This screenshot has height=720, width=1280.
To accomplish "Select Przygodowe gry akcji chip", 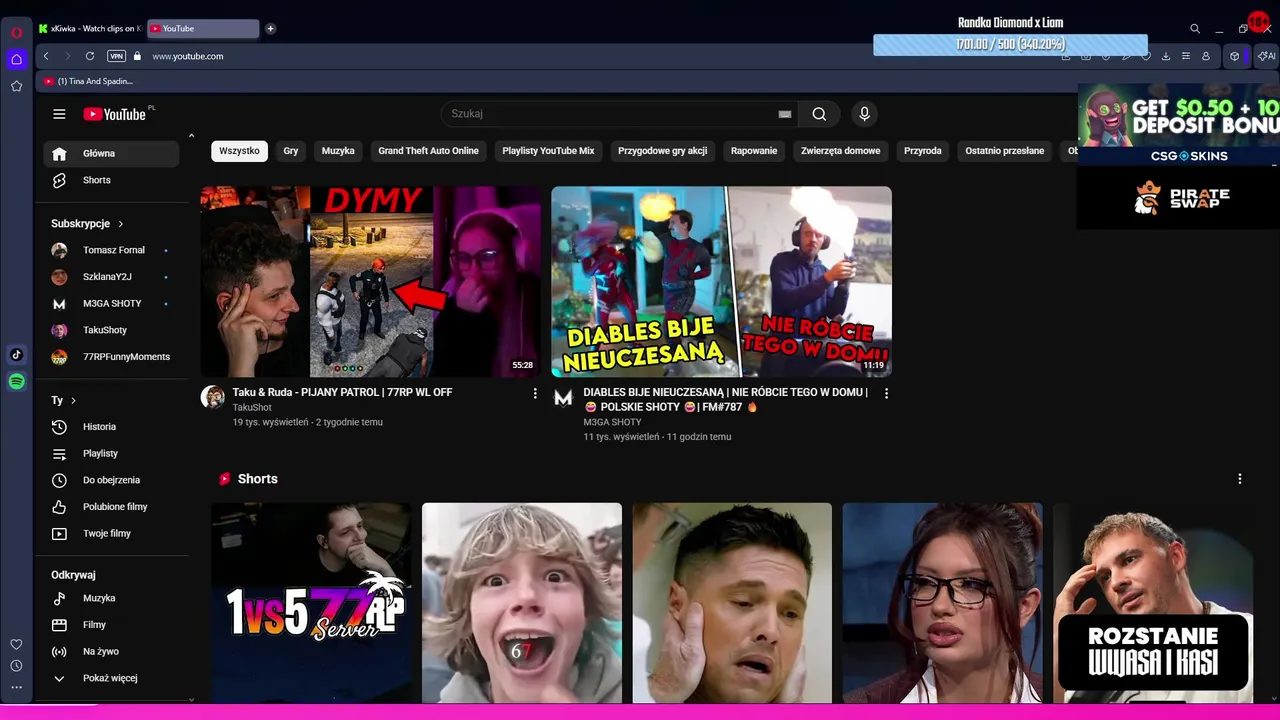I will (x=663, y=151).
